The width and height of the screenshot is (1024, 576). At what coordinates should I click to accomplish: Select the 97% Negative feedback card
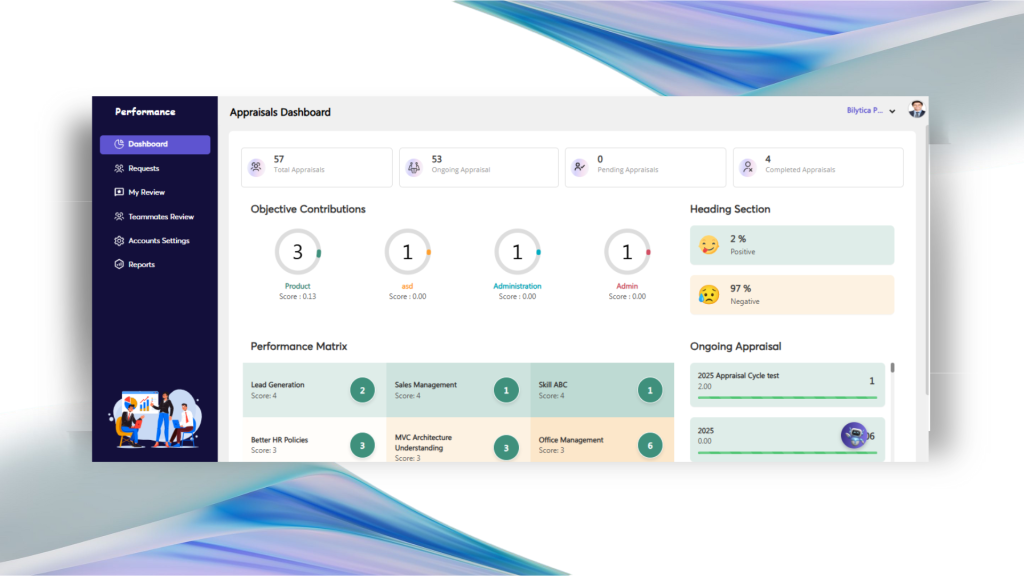[x=791, y=295]
